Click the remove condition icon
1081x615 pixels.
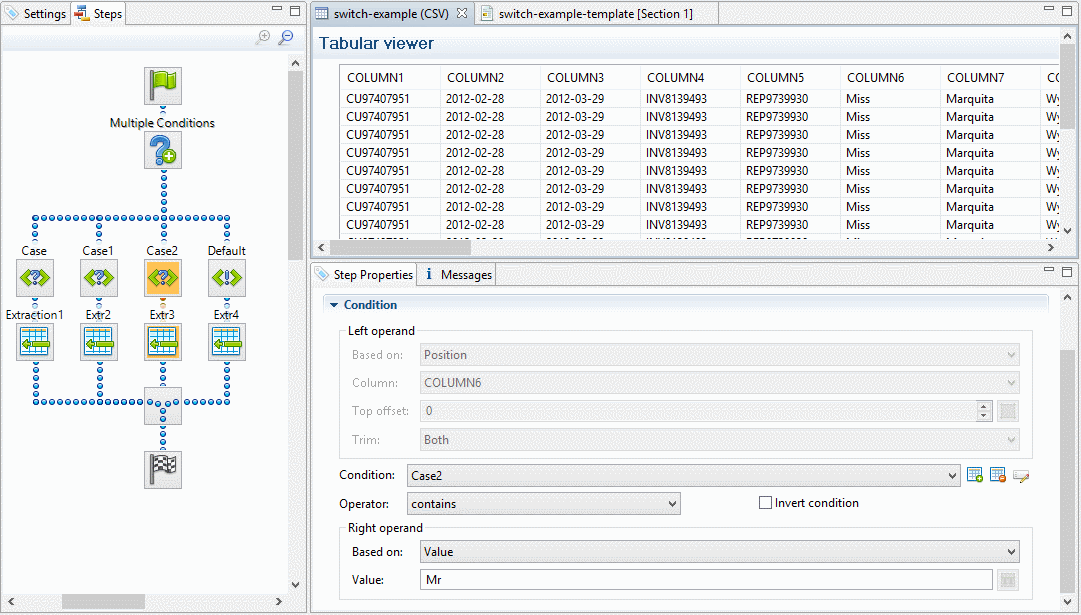coord(997,476)
